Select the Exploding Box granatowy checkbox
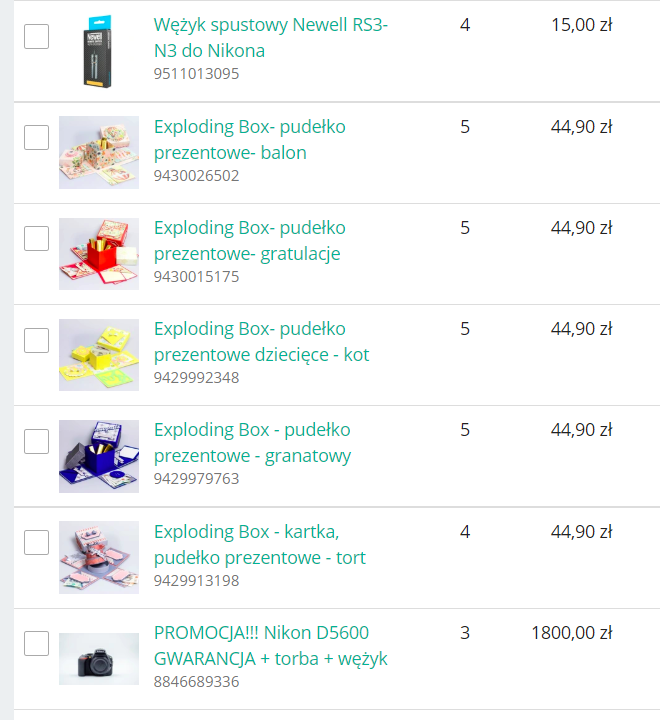 pyautogui.click(x=36, y=441)
